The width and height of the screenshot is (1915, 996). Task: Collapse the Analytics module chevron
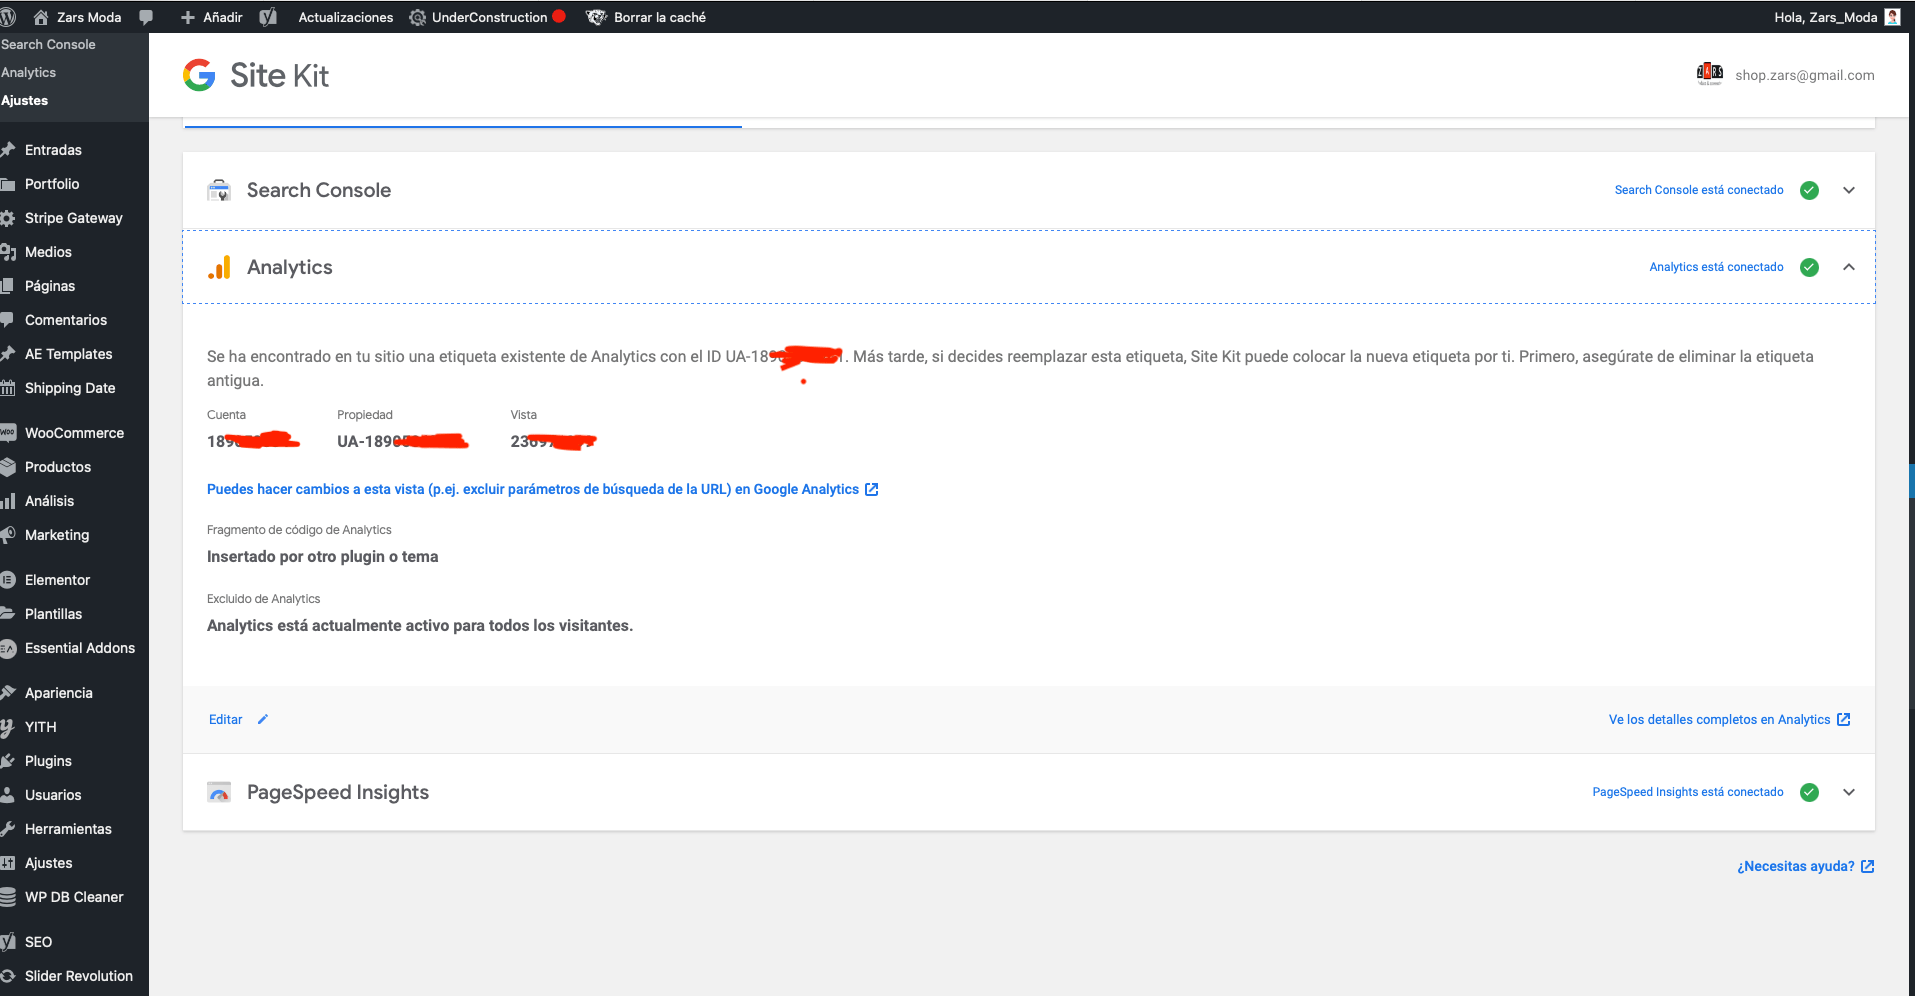(x=1849, y=267)
